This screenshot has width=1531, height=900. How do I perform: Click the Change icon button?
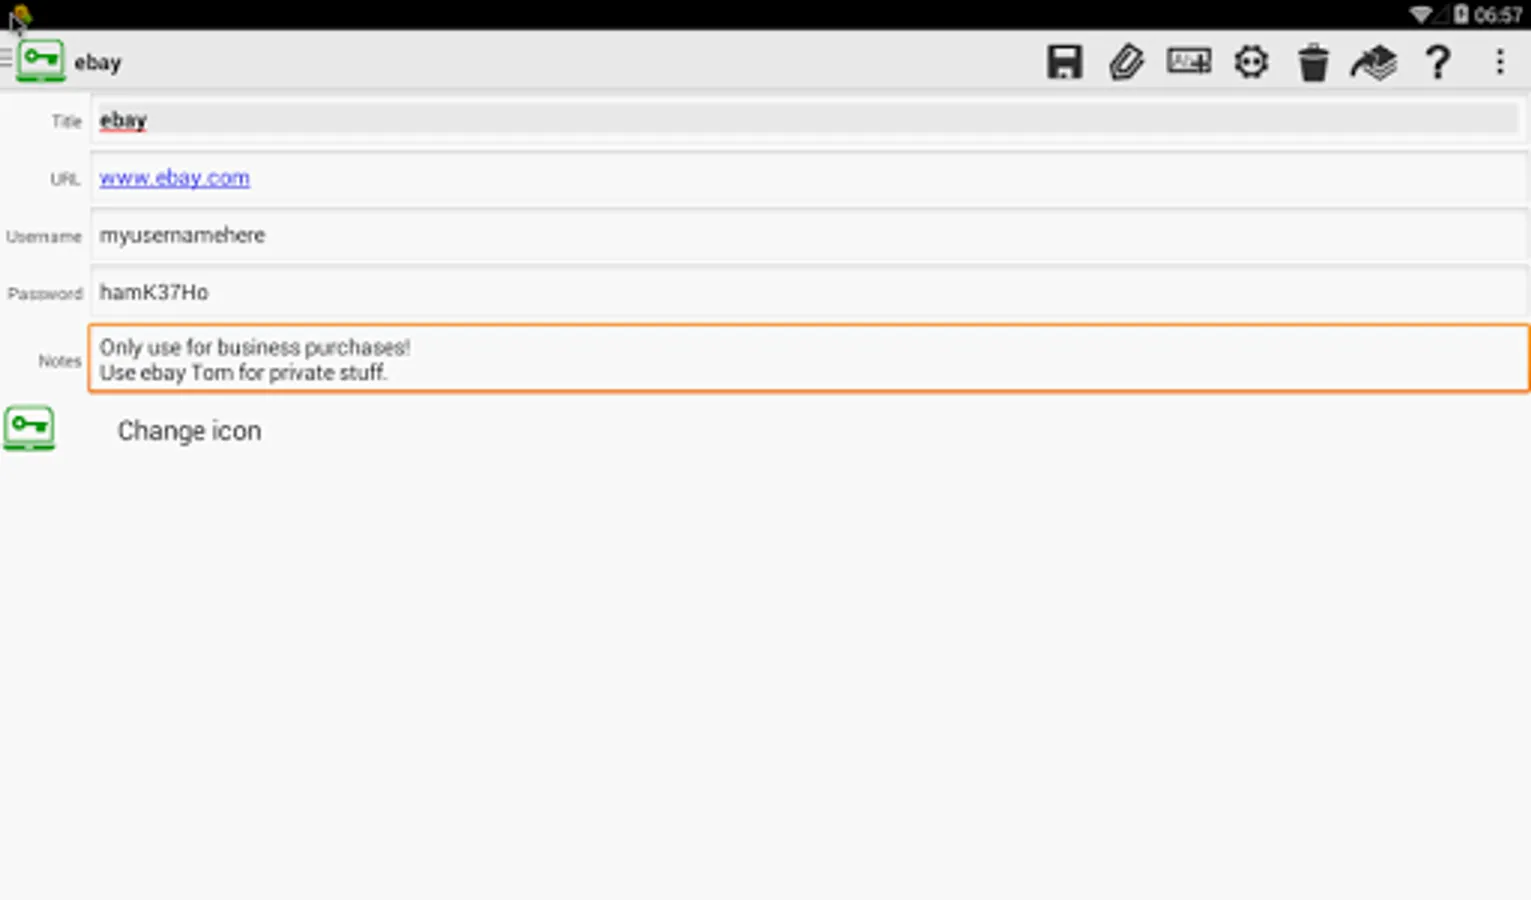(x=189, y=431)
